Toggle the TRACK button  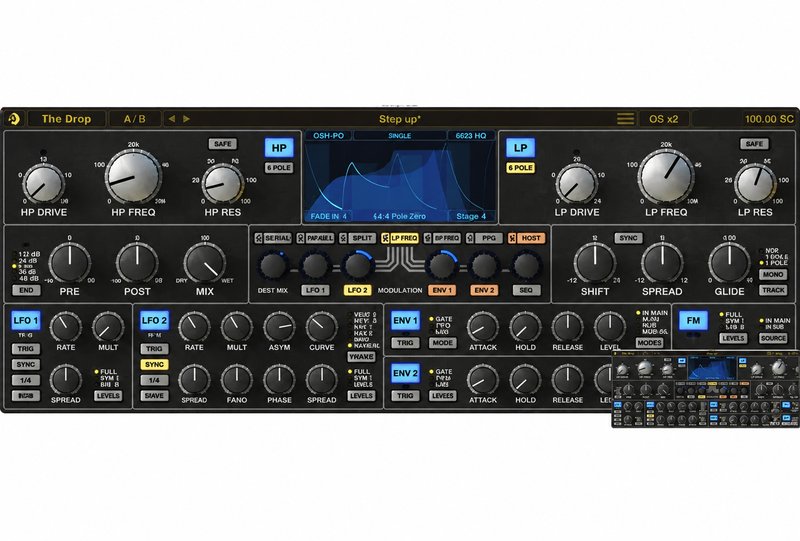pyautogui.click(x=773, y=290)
